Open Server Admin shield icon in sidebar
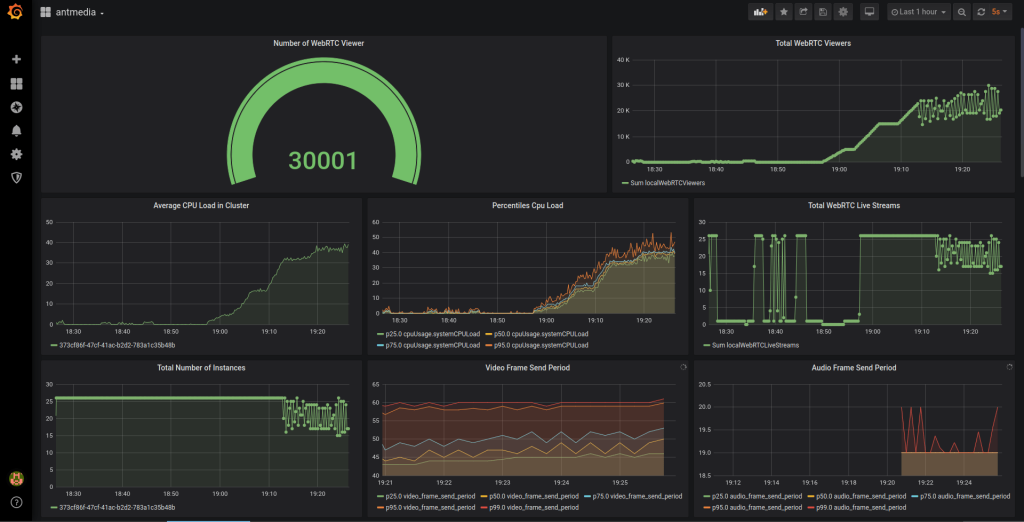This screenshot has width=1024, height=522. (x=16, y=177)
